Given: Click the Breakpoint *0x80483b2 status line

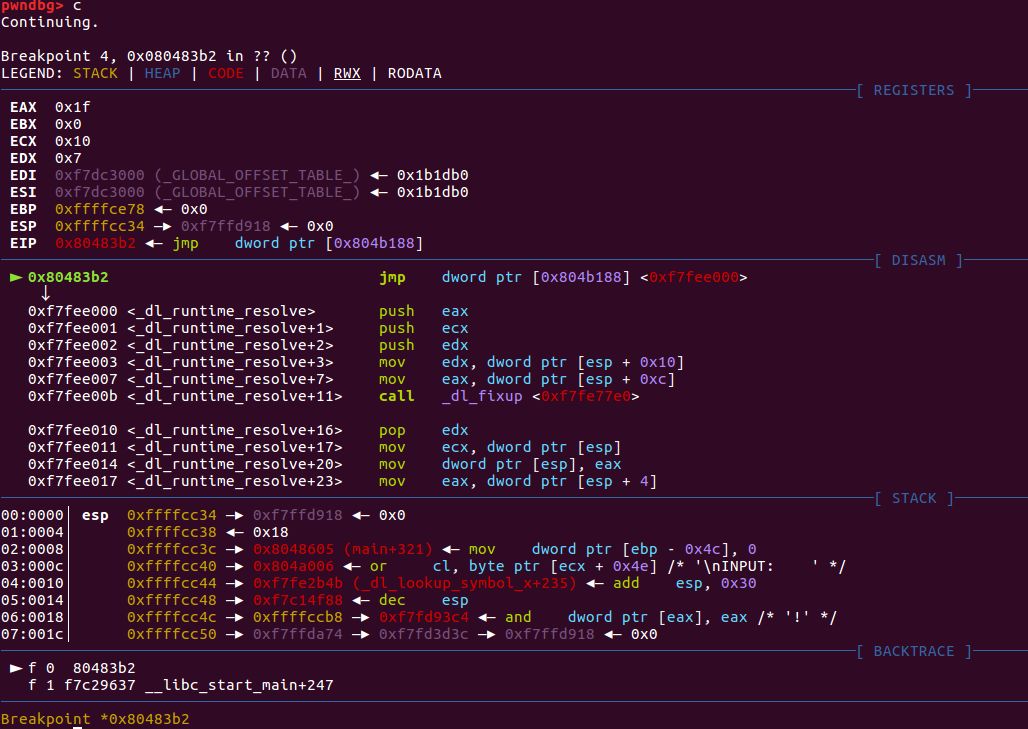Looking at the screenshot, I should coord(95,719).
